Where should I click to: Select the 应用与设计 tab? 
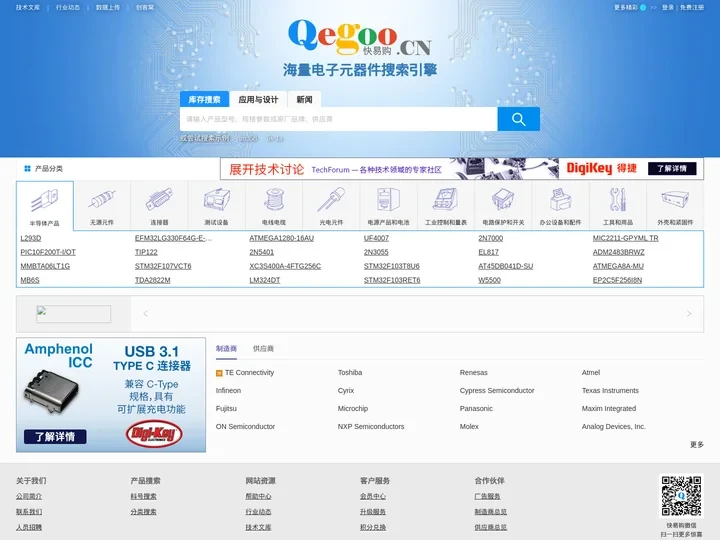coord(258,99)
